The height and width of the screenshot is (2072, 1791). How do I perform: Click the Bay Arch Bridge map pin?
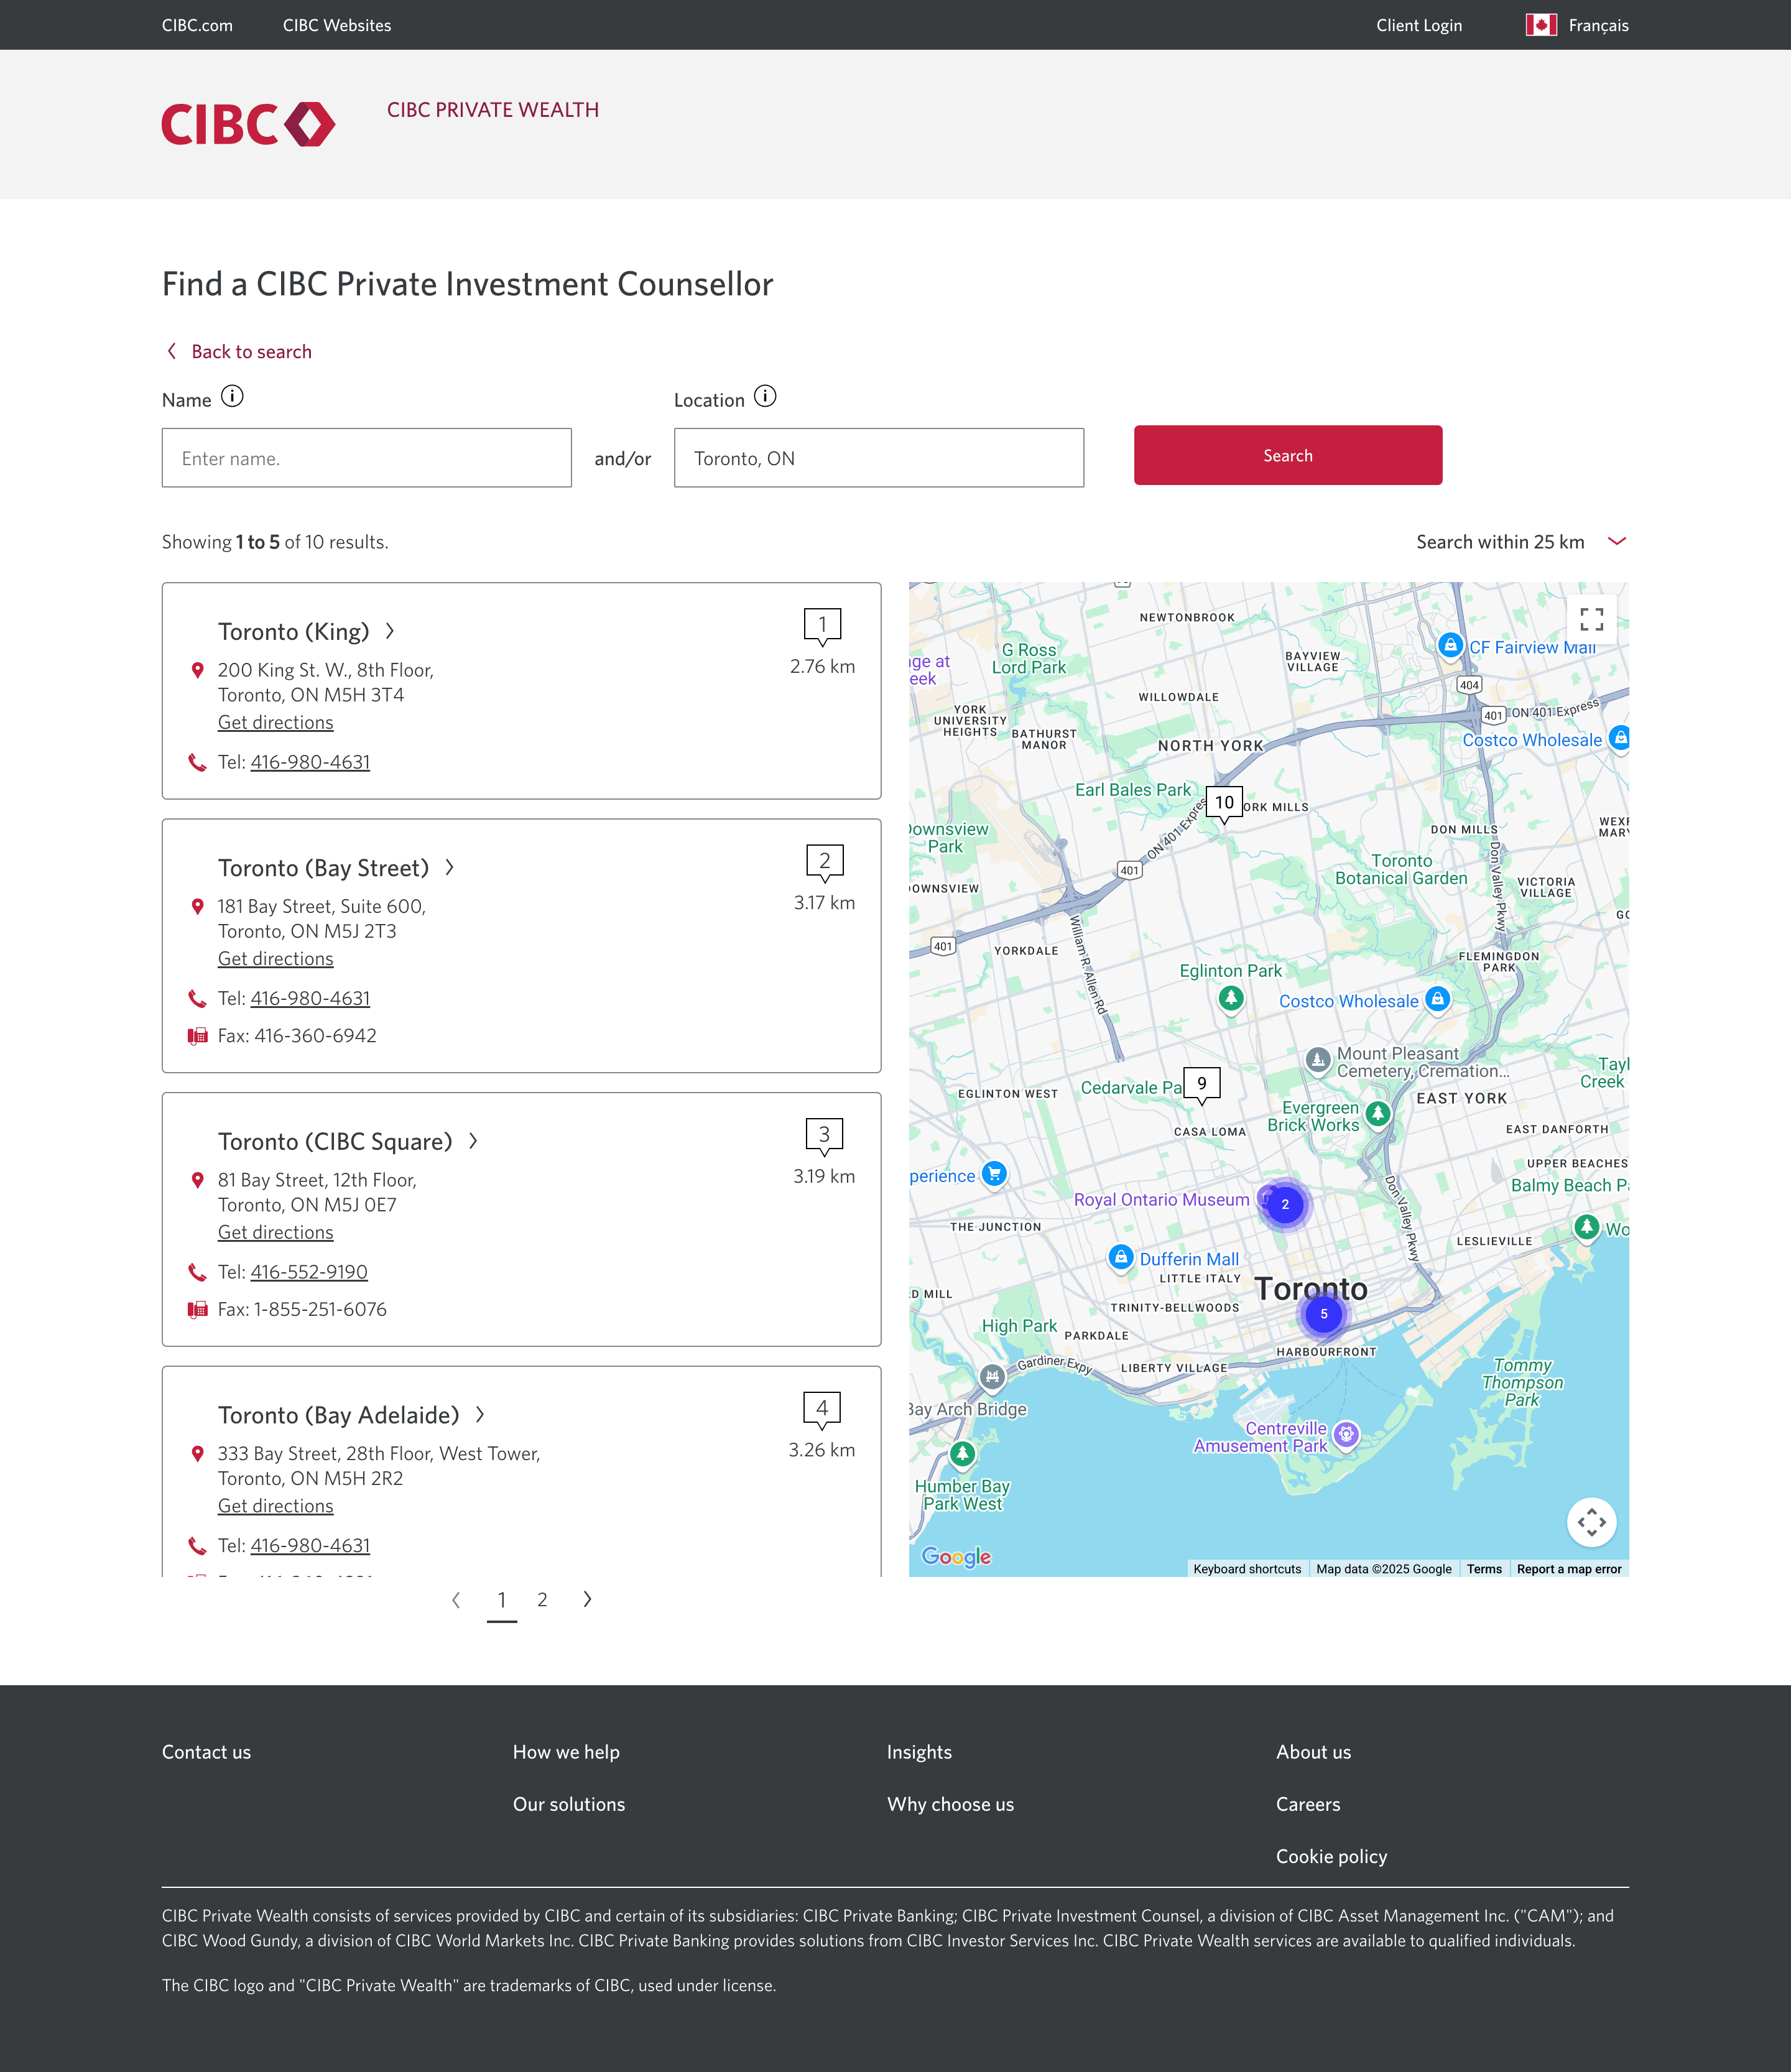pos(991,1378)
